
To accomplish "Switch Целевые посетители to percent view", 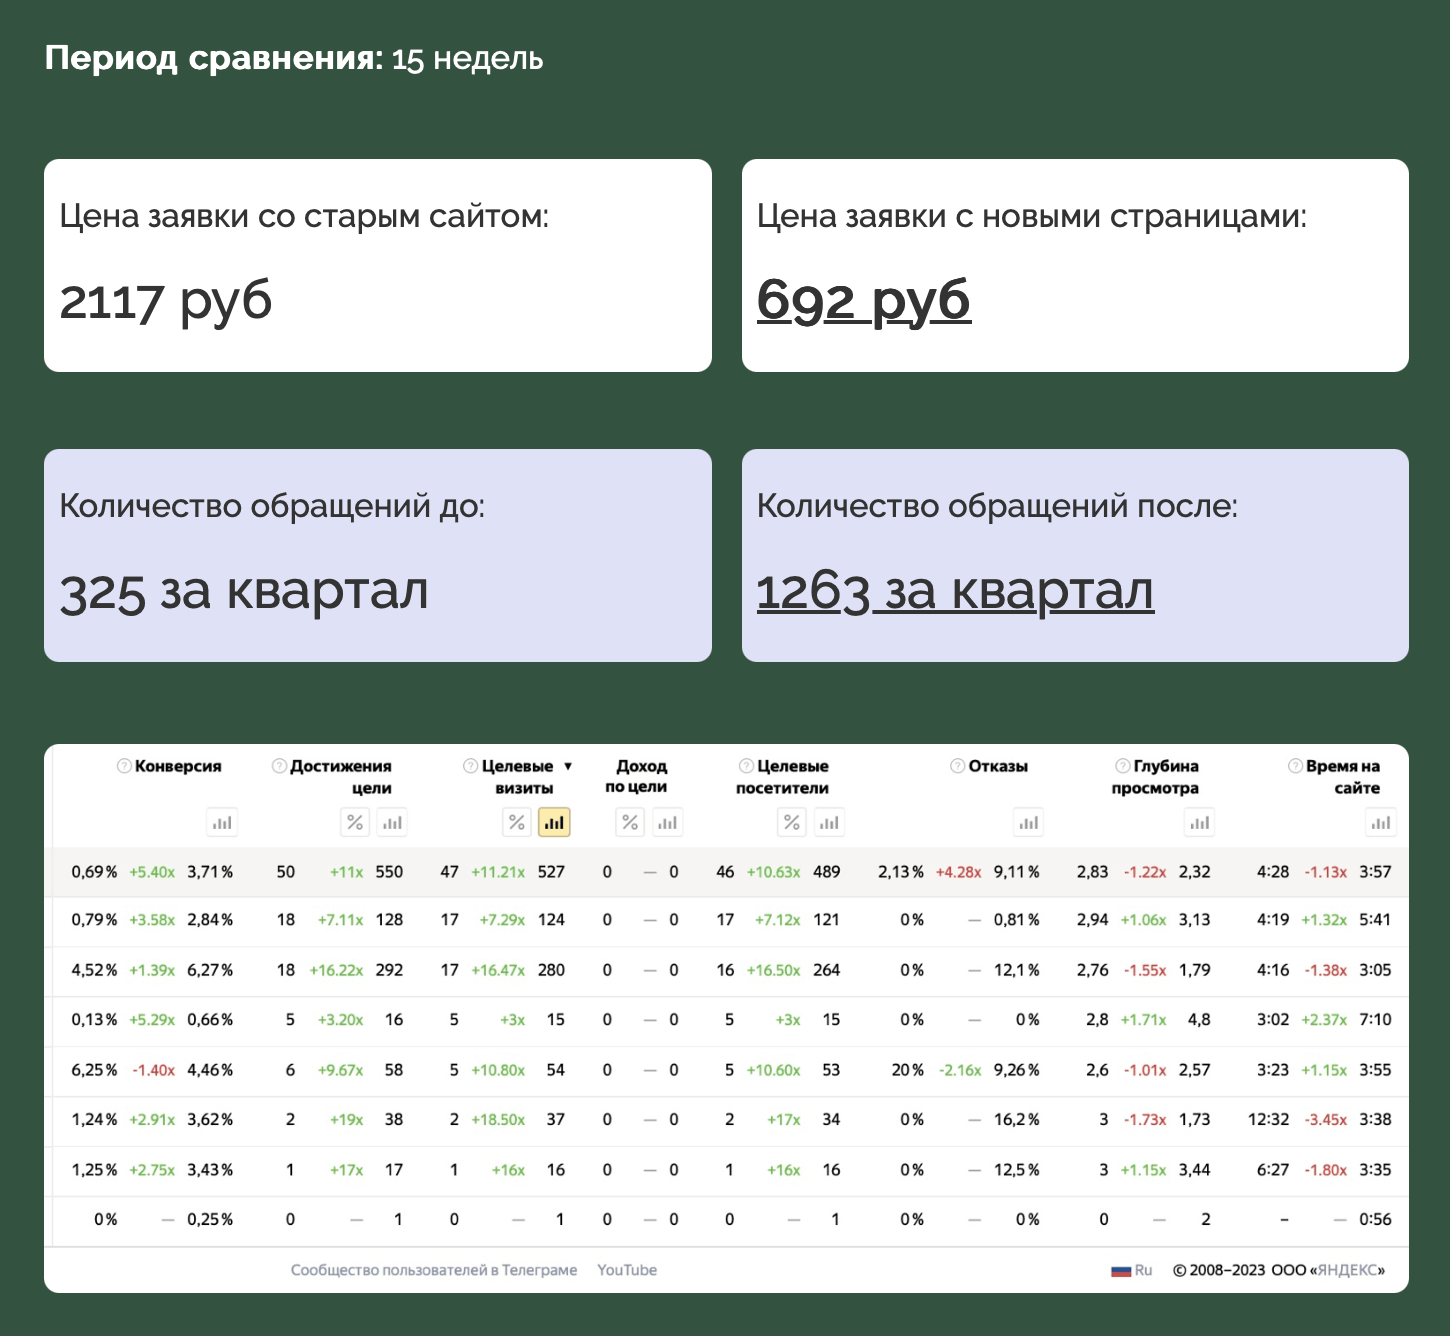I will click(x=791, y=823).
